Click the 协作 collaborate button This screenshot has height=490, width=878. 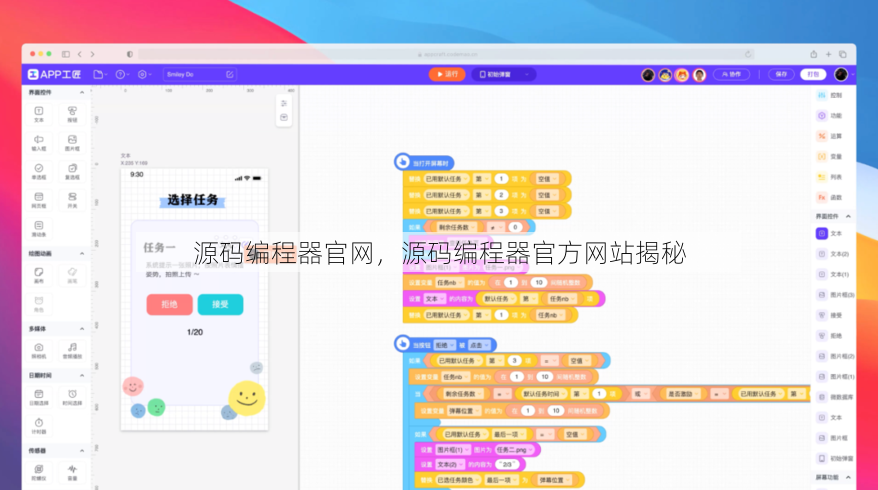click(731, 74)
